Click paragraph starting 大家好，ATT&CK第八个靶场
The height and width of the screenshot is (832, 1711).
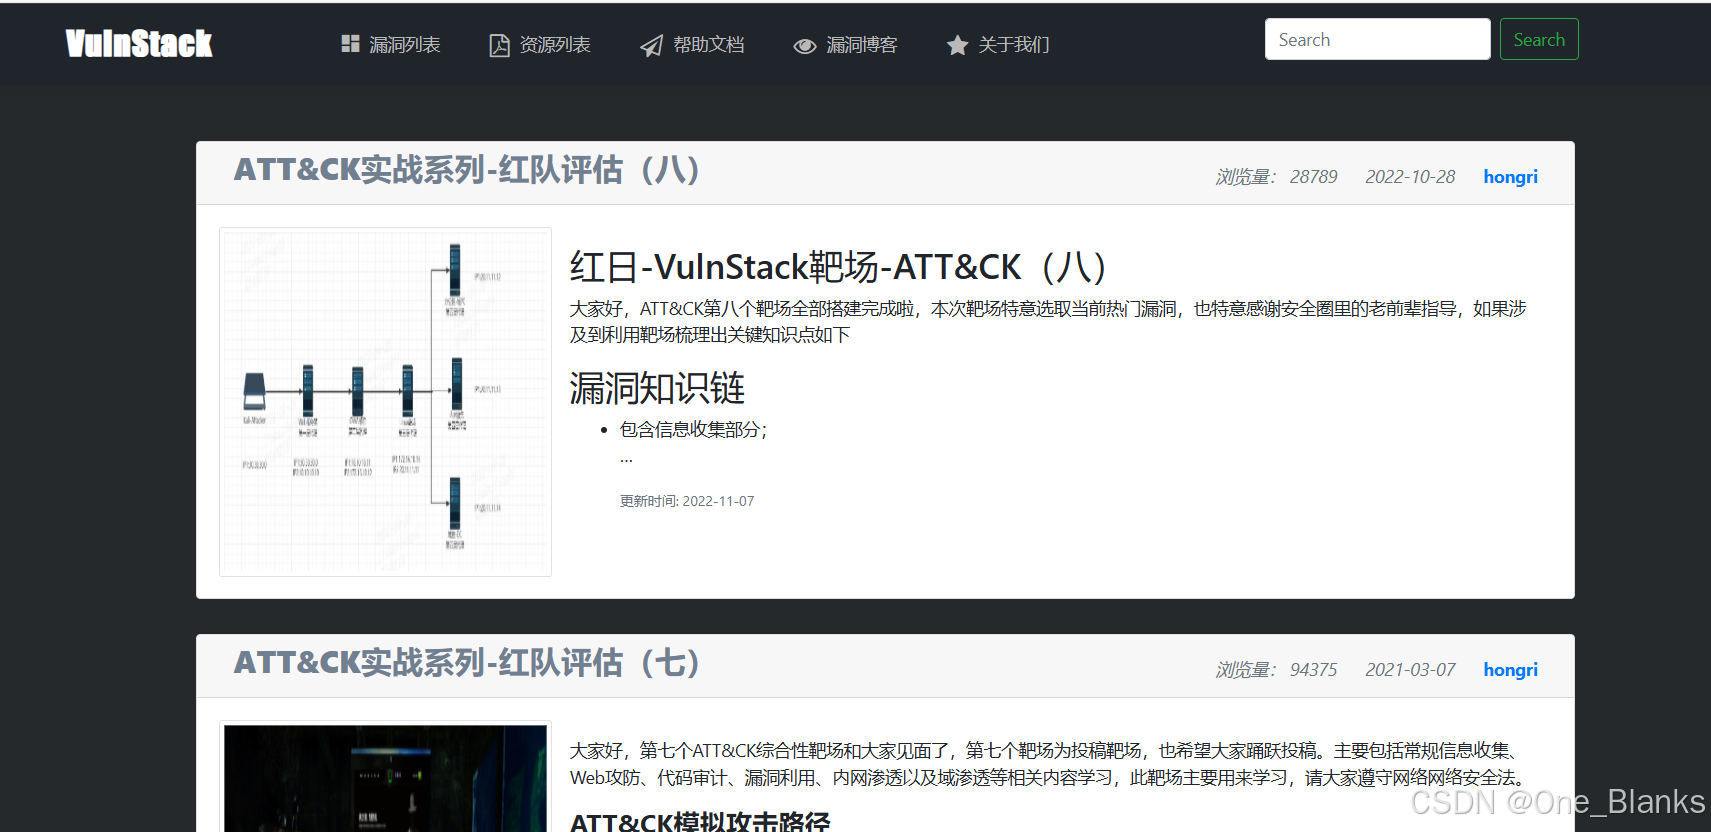[1048, 322]
